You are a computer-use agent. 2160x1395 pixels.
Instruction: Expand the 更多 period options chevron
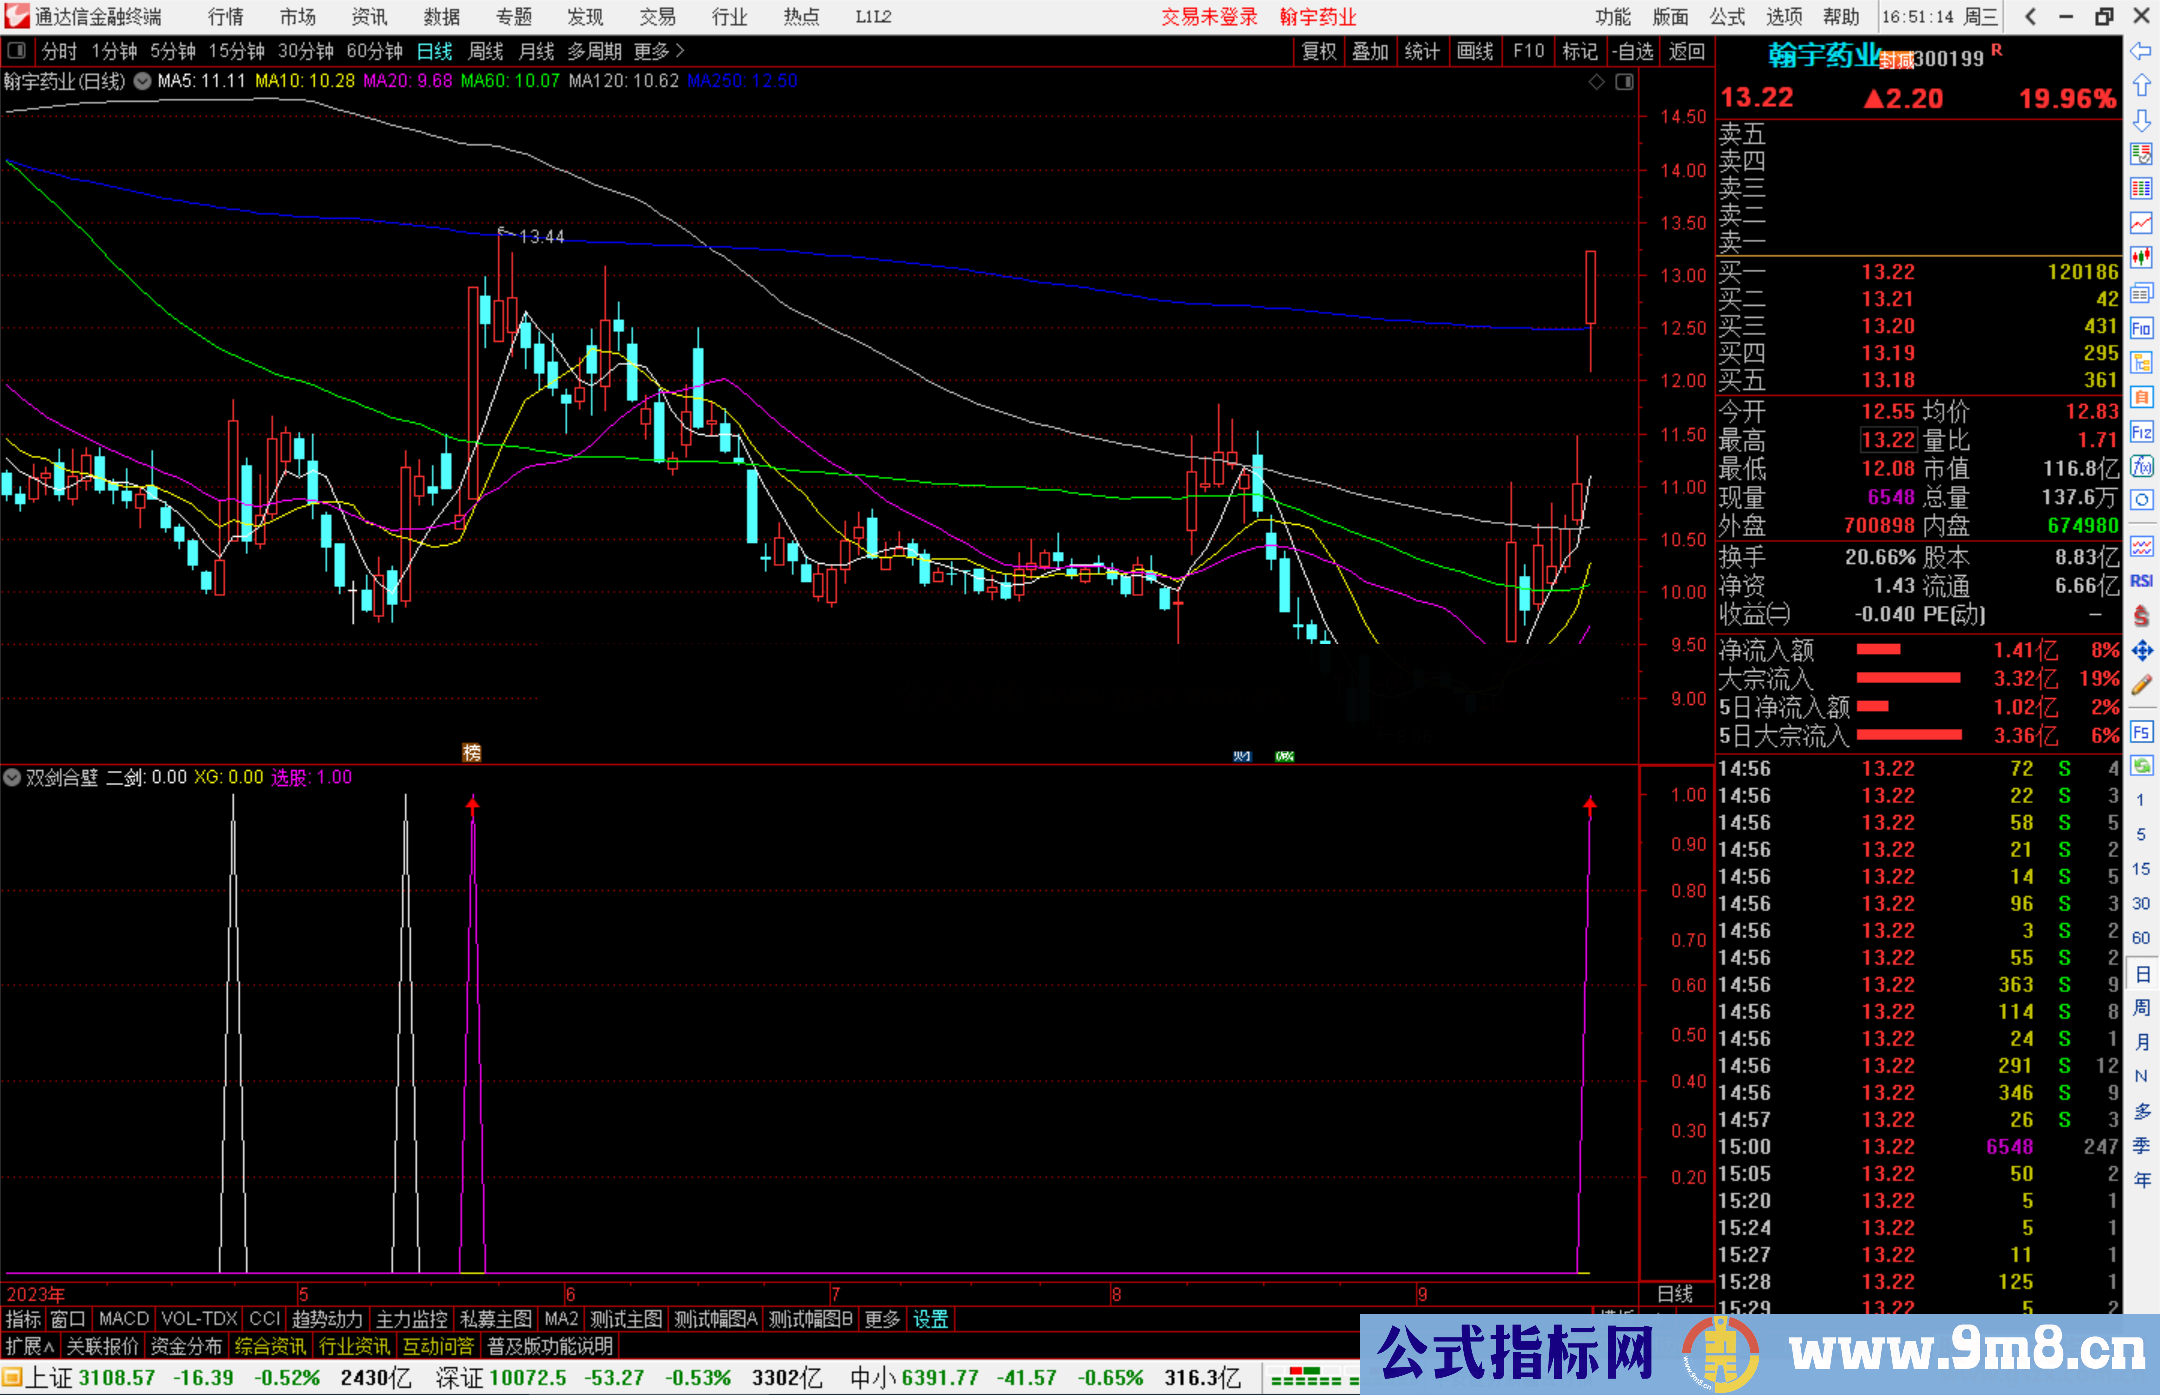680,51
